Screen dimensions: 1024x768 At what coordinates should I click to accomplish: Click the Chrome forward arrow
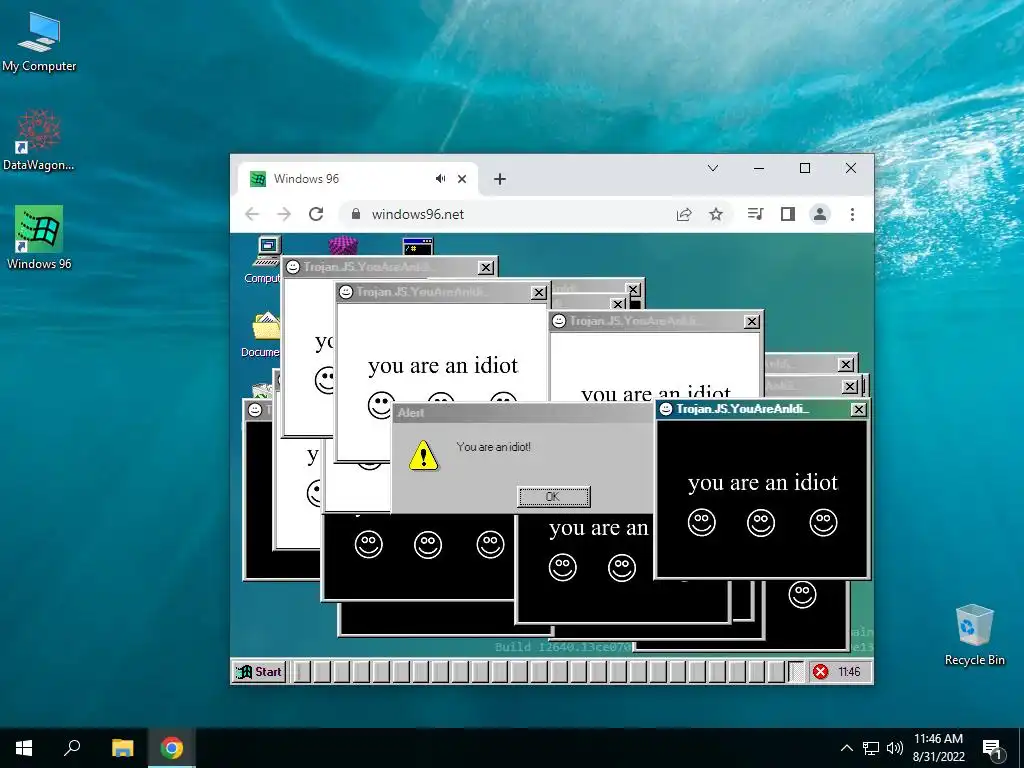(283, 214)
